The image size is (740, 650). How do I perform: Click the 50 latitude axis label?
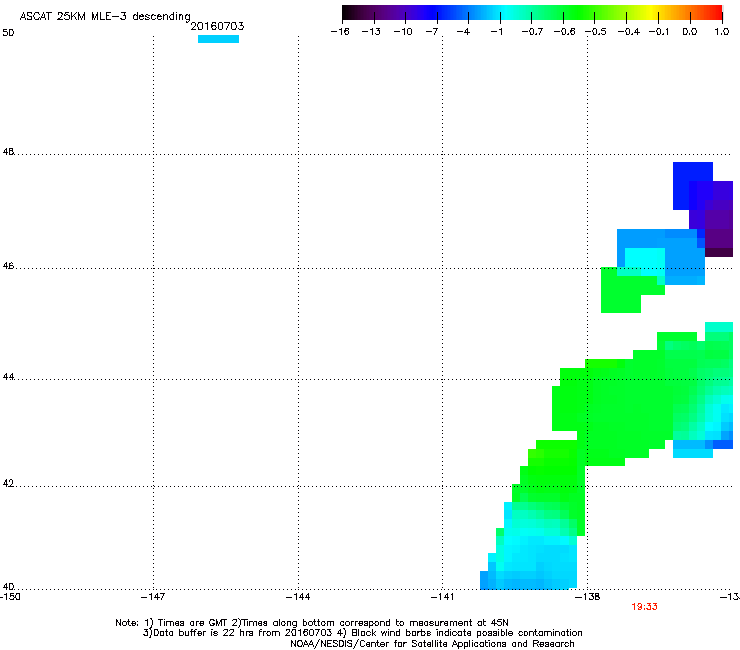pyautogui.click(x=8, y=33)
